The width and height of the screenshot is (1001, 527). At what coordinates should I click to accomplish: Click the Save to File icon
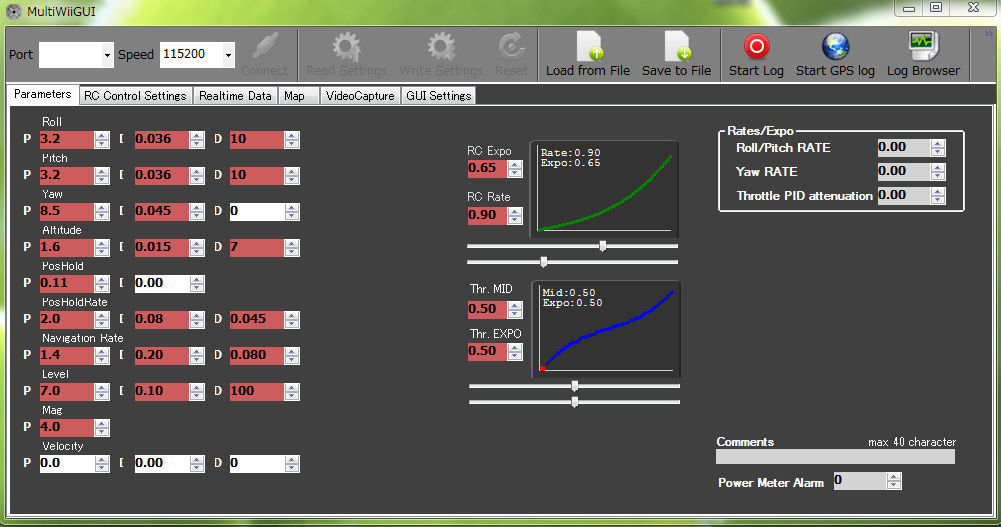[x=677, y=47]
